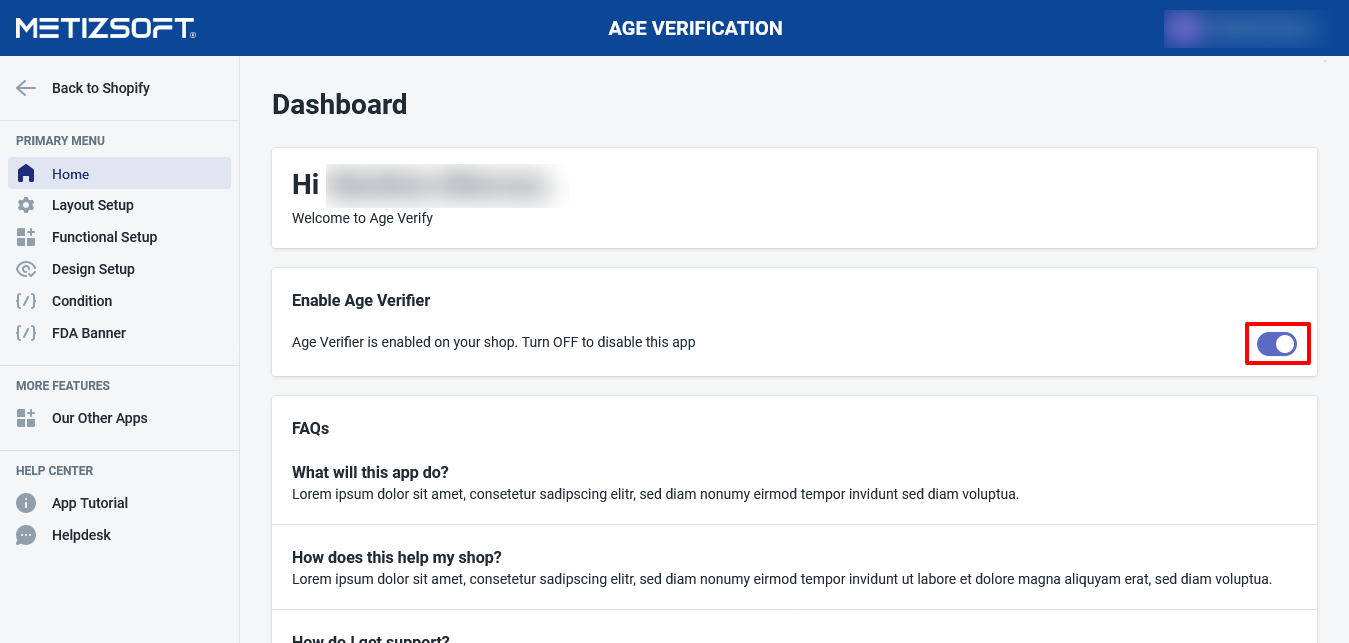1349x643 pixels.
Task: Go to the Functional Setup page
Action: (105, 237)
